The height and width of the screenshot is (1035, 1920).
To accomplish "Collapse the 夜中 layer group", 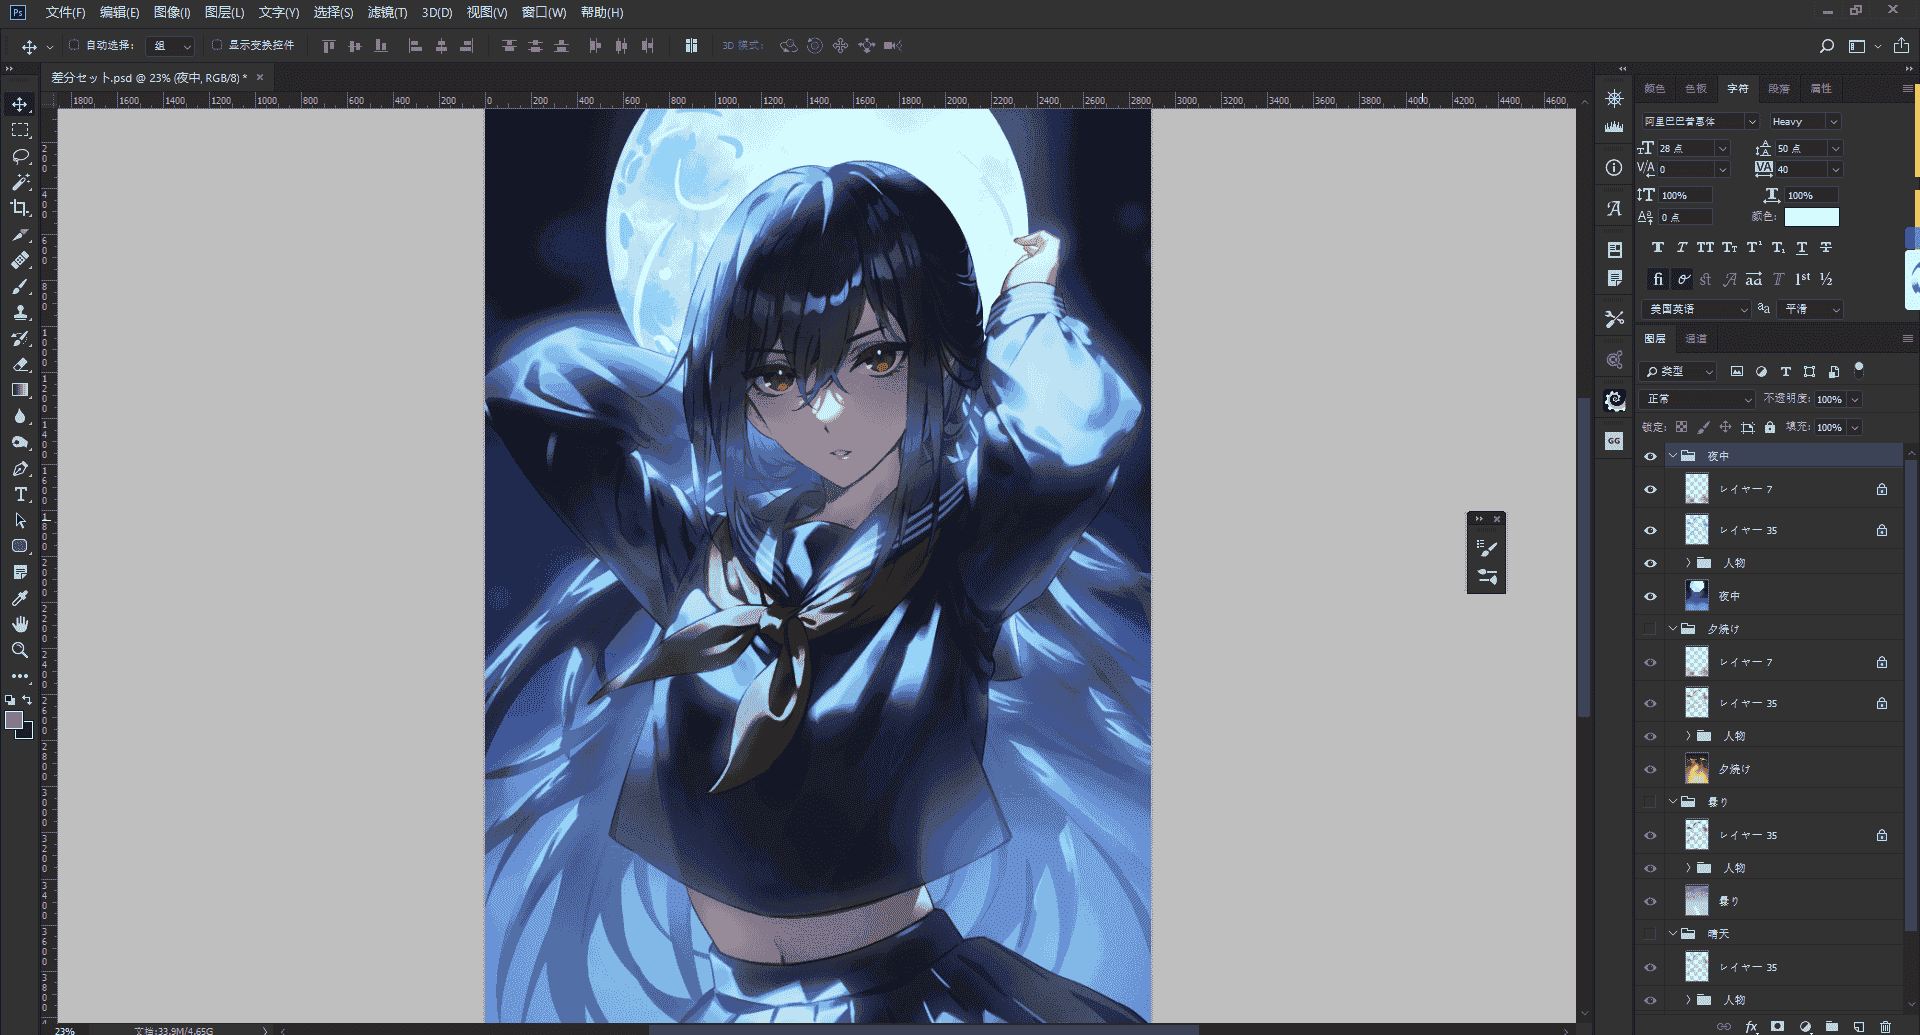I will point(1673,456).
